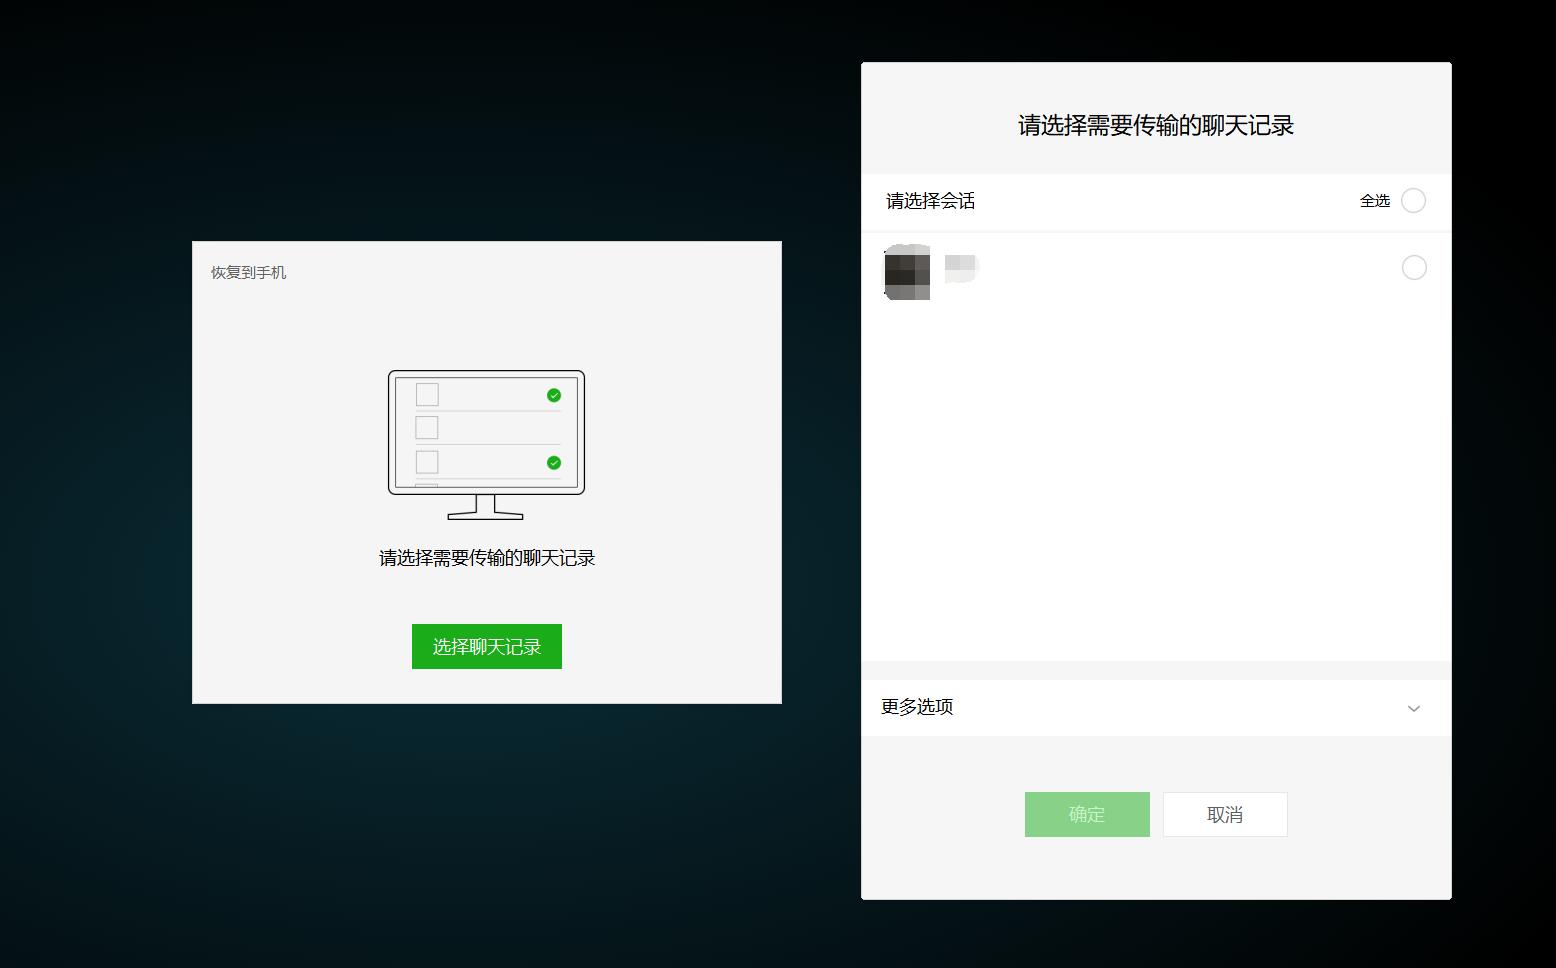Cancel the dialog with 取消 button
Screen dimensions: 1556x968
tap(1224, 814)
